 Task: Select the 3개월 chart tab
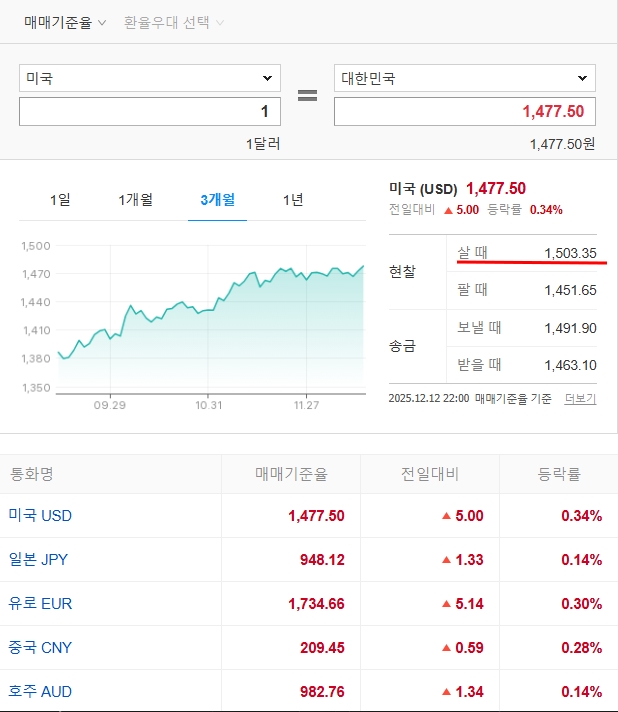click(x=217, y=200)
